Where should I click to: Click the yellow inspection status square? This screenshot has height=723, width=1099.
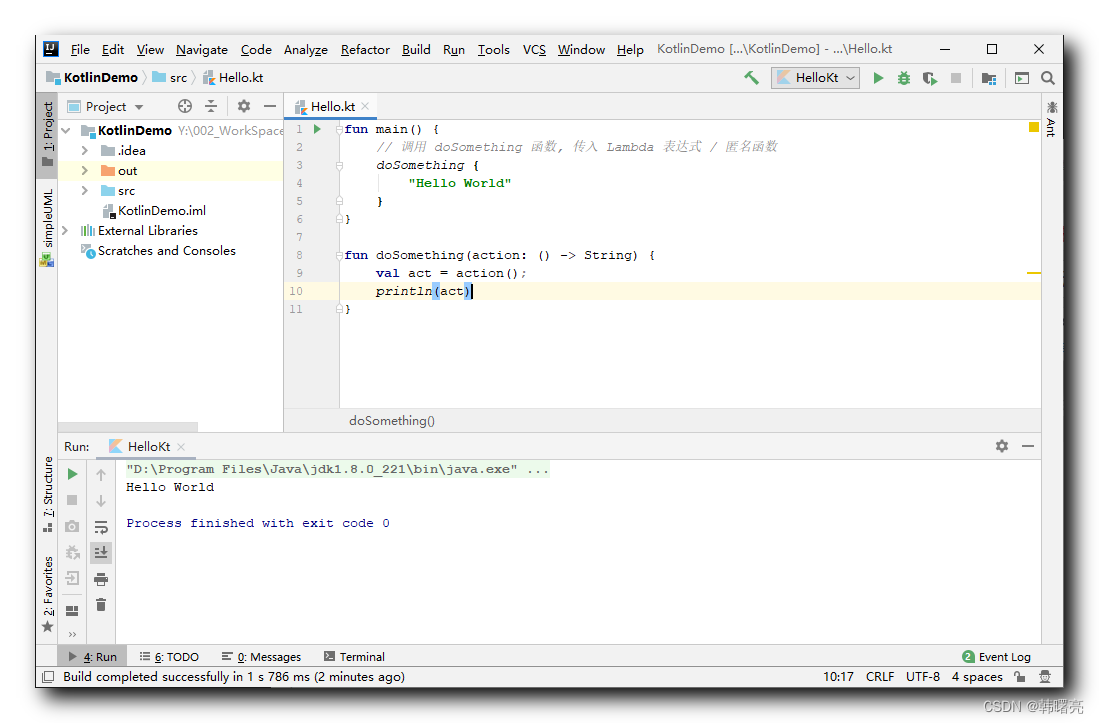click(1034, 127)
